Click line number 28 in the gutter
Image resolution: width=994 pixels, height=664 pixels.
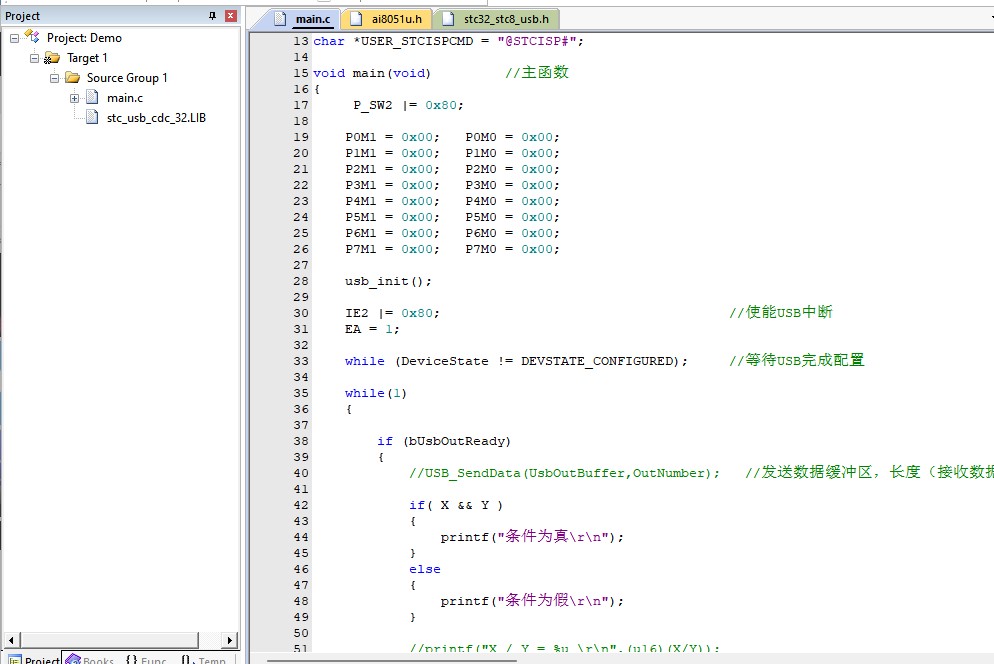[300, 281]
